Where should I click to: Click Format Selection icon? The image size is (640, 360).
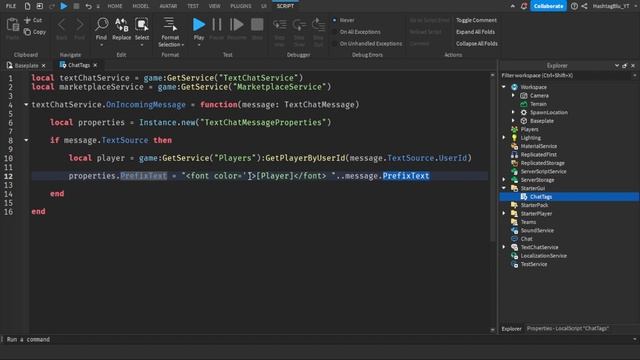point(170,24)
